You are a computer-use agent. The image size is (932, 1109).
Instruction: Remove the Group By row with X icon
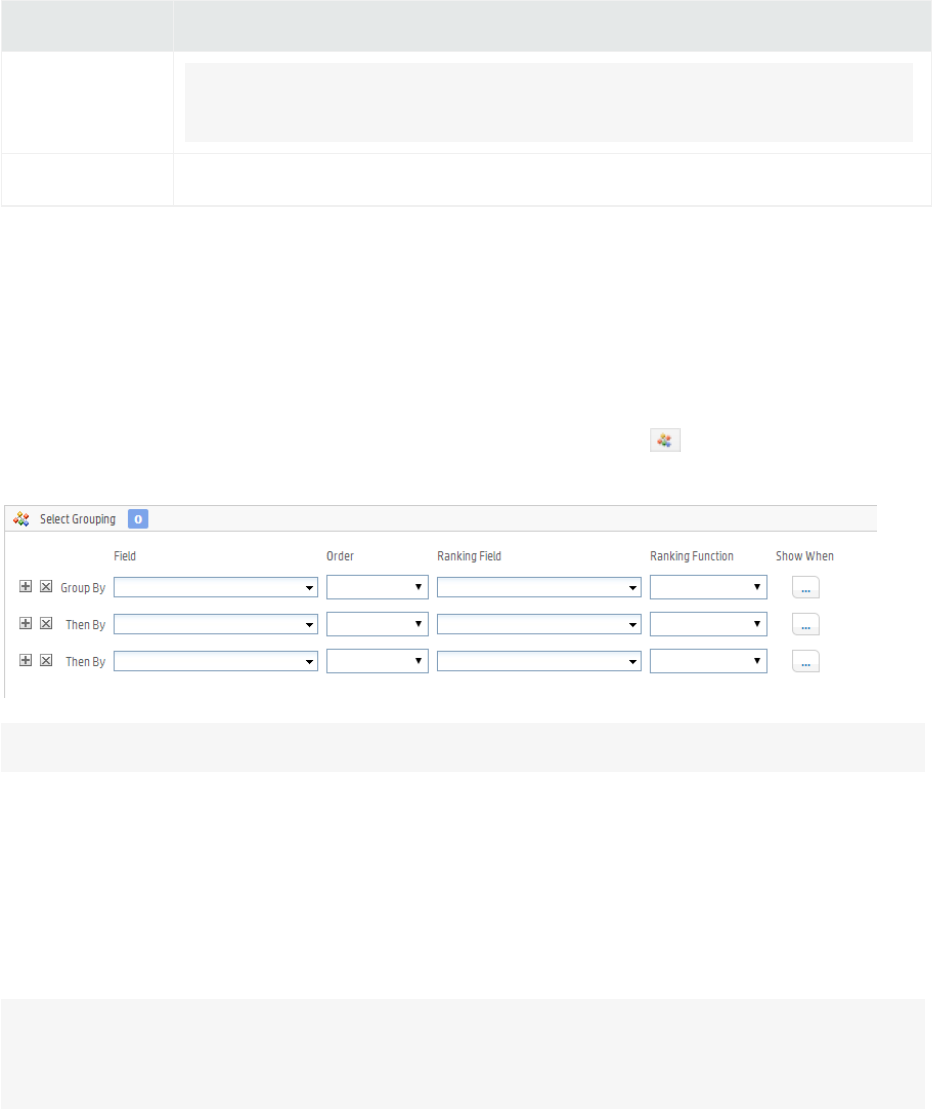[x=45, y=588]
